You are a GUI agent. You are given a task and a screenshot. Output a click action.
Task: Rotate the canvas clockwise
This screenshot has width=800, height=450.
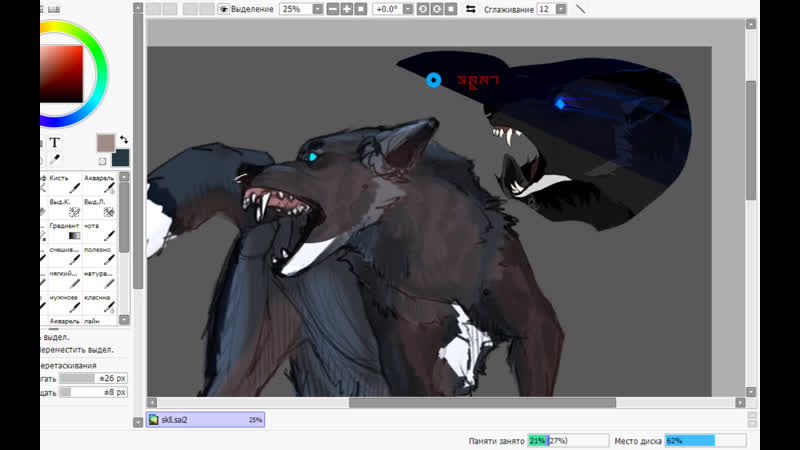[437, 9]
